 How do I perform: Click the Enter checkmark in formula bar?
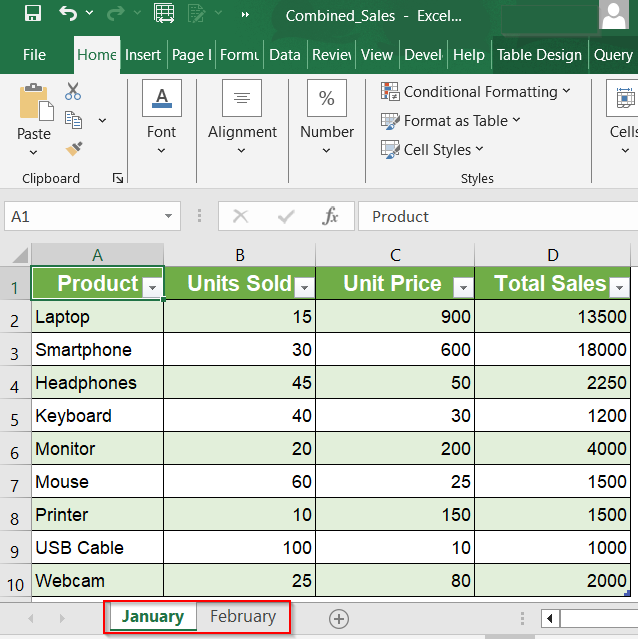tap(286, 216)
